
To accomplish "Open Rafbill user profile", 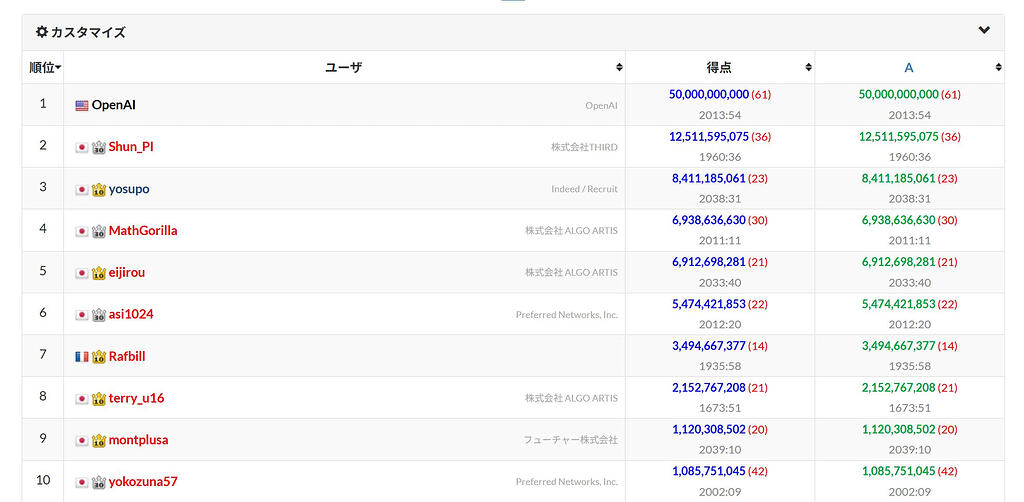I will [x=127, y=356].
